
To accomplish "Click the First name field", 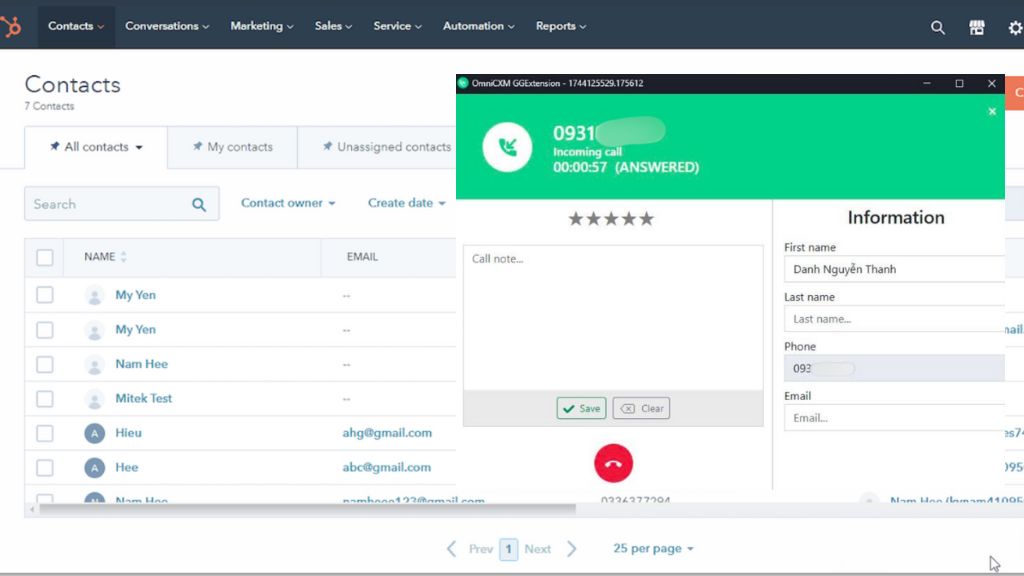I will (894, 269).
